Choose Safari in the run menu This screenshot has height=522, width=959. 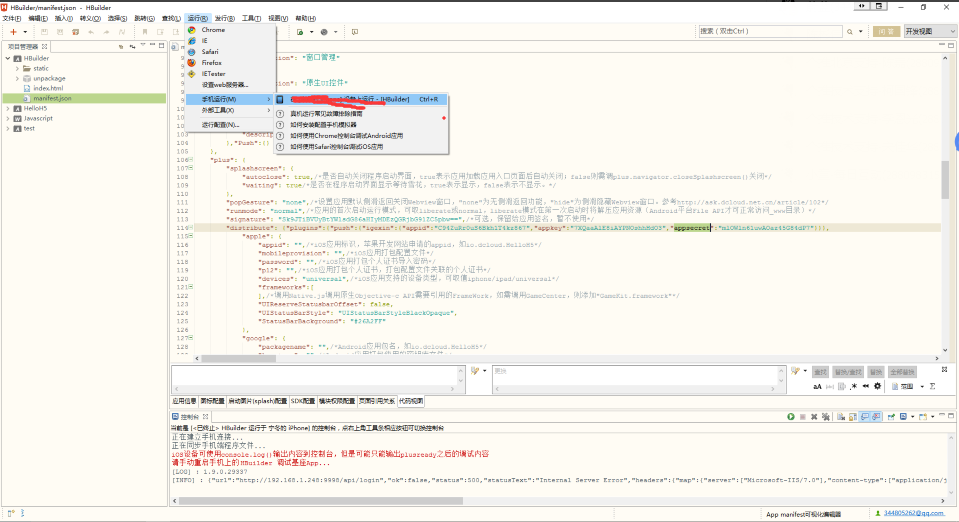(x=230, y=51)
